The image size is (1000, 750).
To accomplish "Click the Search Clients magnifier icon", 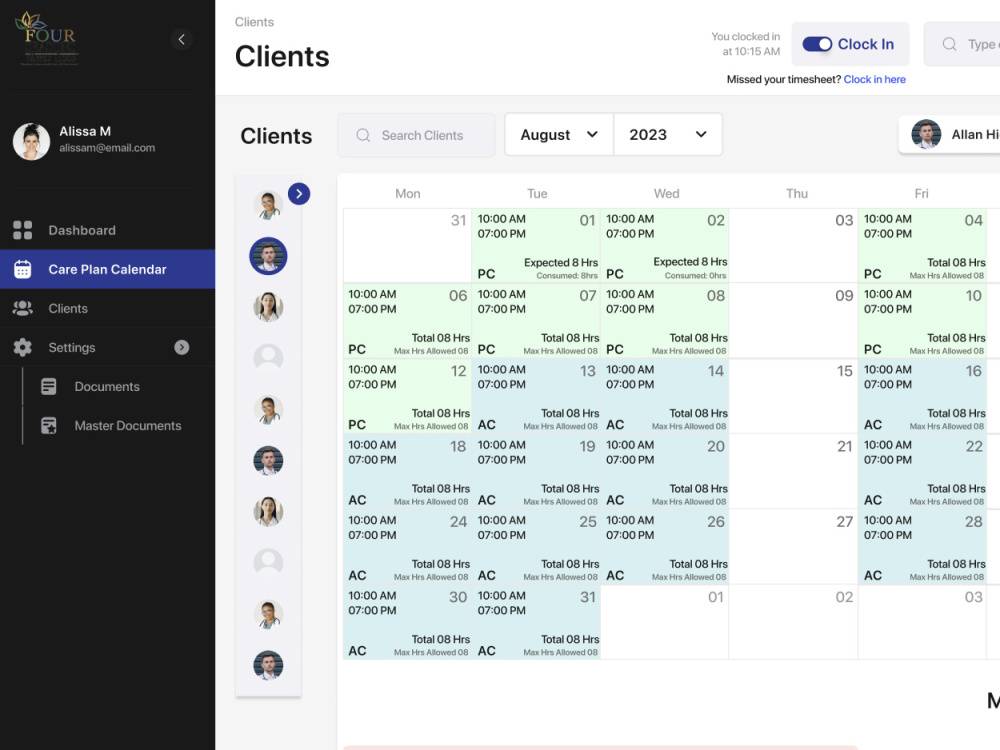I will pos(363,135).
